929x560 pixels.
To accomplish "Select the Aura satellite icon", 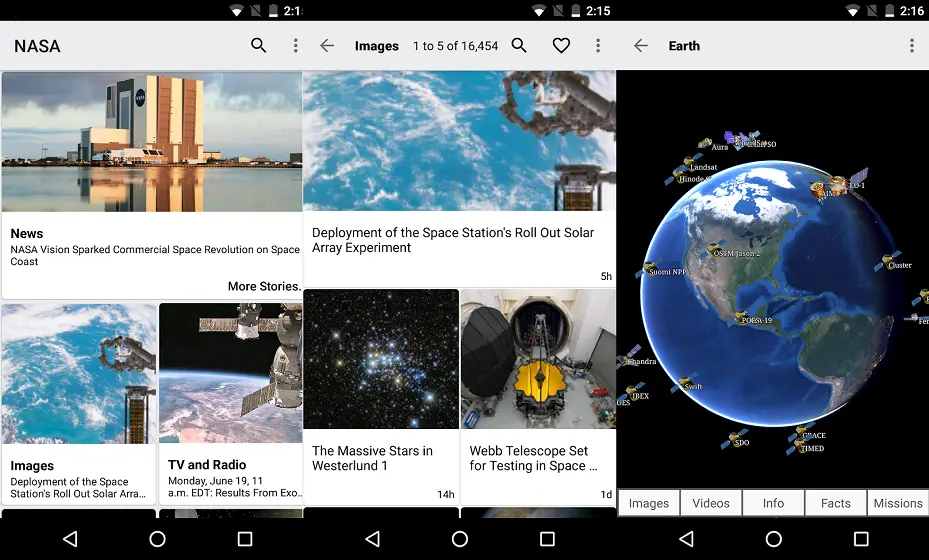I will click(705, 143).
